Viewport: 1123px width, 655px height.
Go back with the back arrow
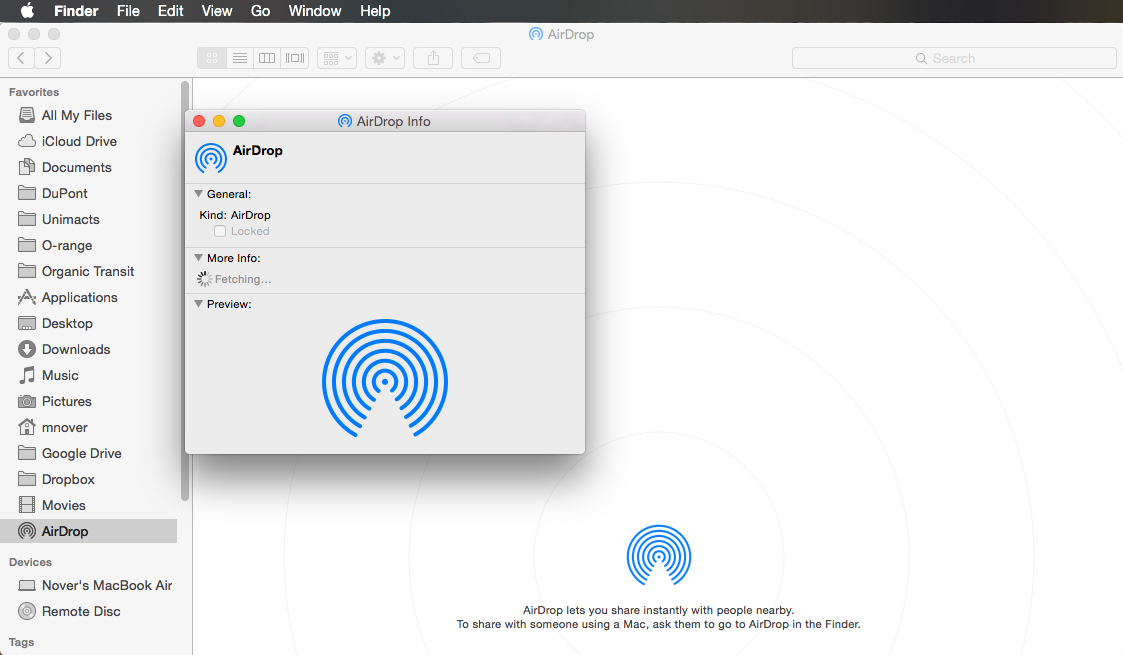click(x=21, y=58)
